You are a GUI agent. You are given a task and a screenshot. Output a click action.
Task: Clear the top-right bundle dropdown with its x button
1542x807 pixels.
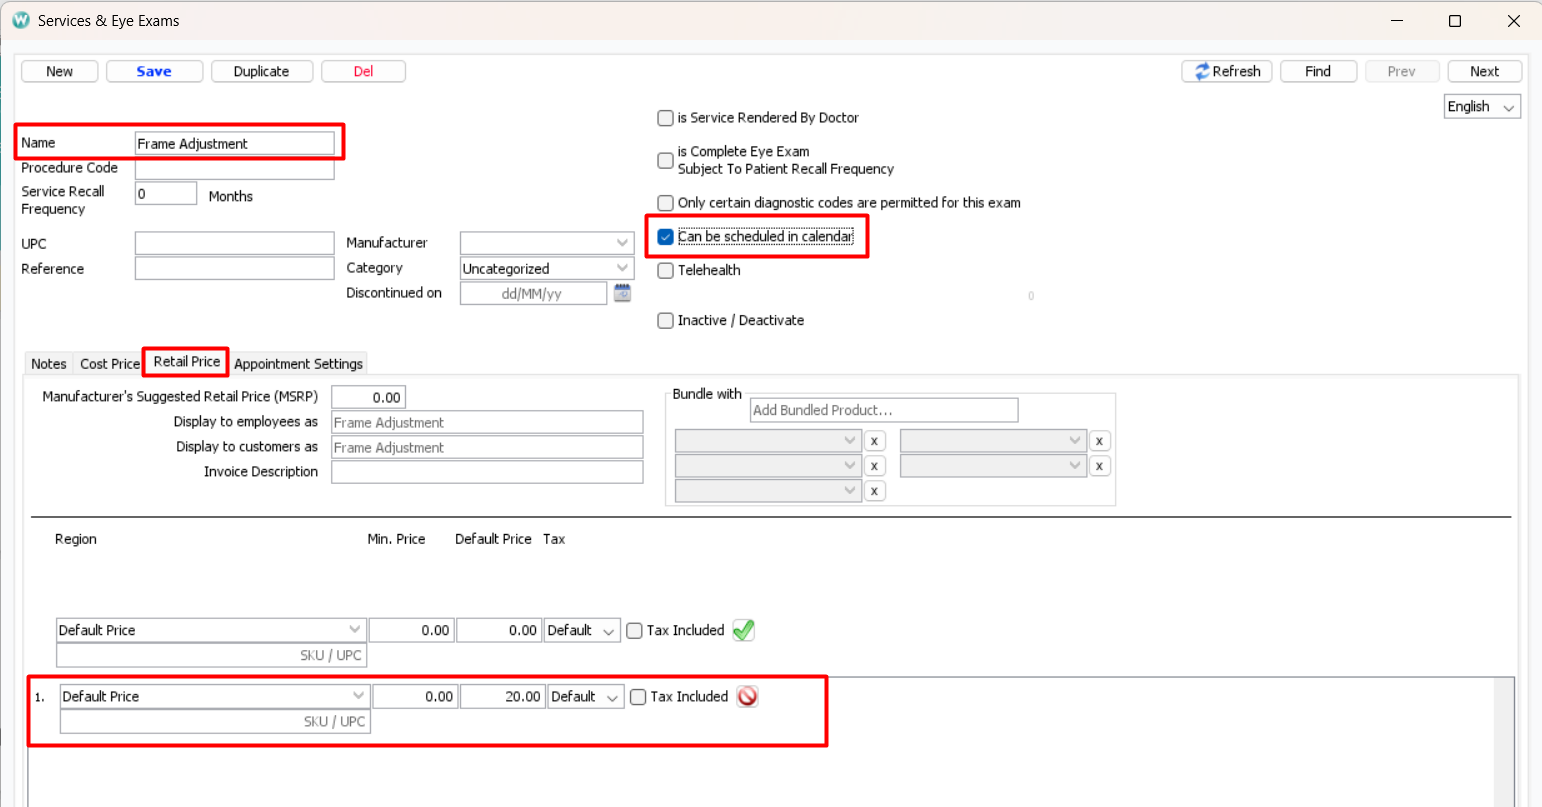(1099, 441)
